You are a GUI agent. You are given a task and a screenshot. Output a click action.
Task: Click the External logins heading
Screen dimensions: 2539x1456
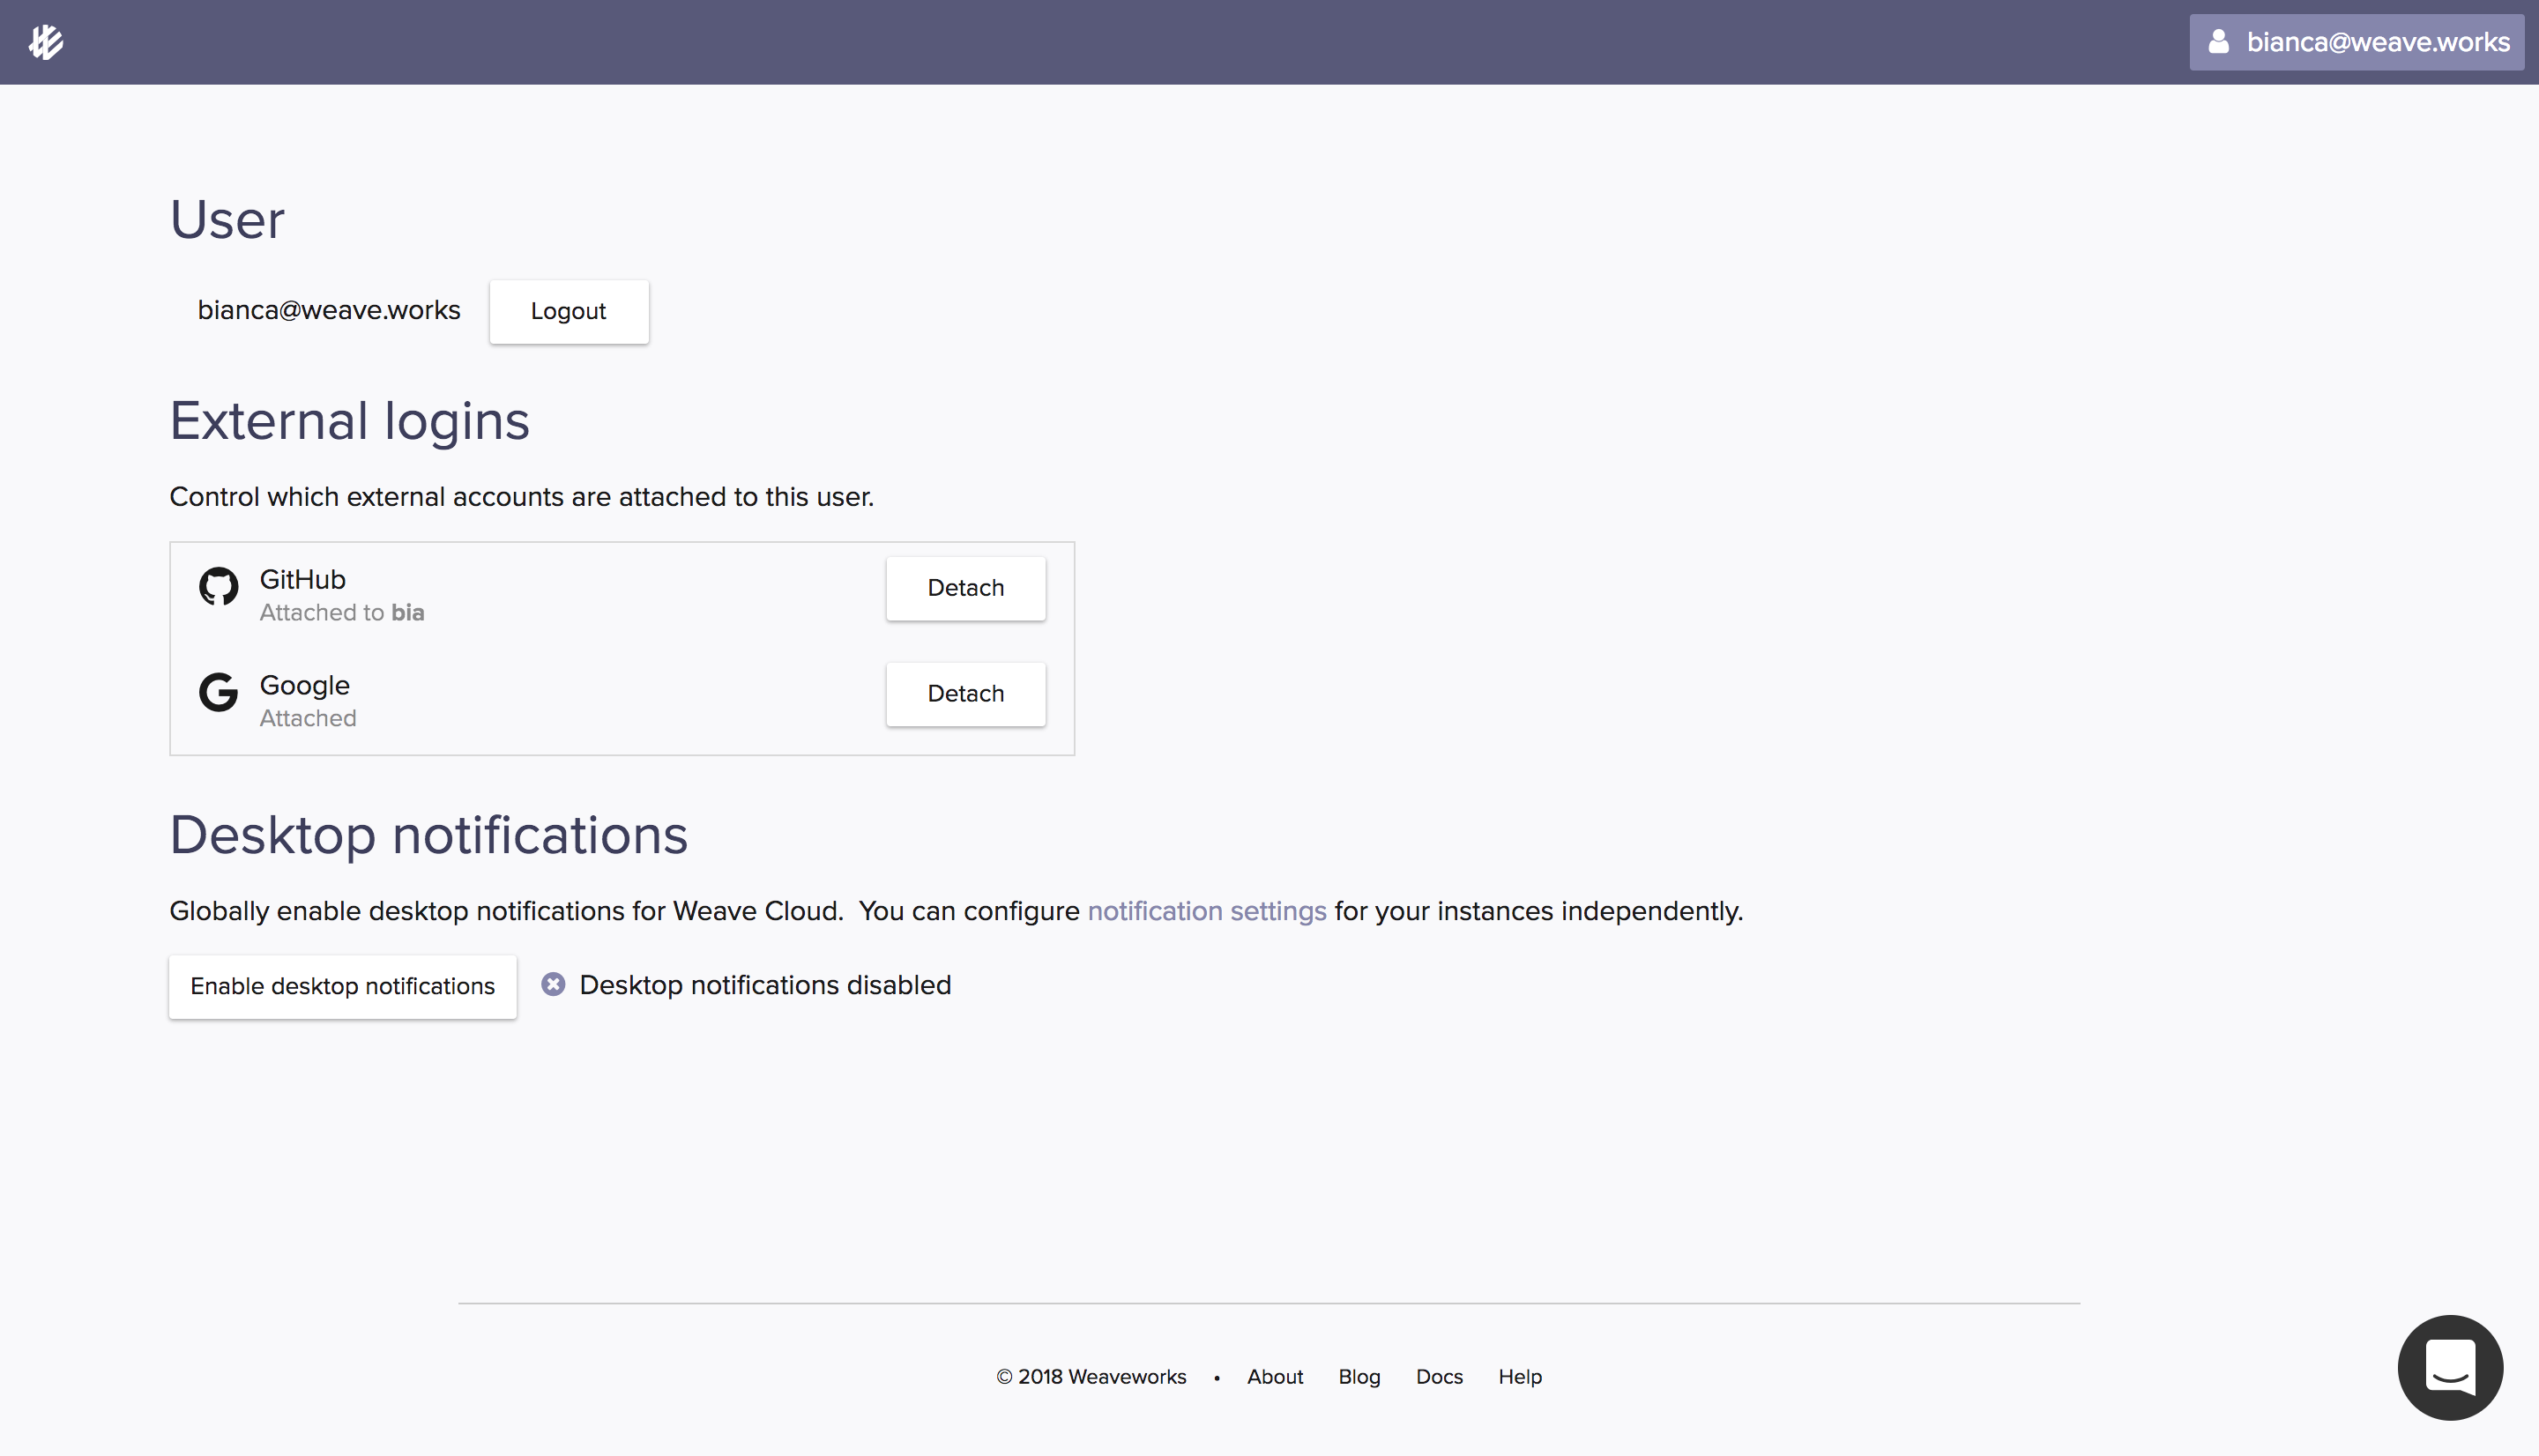pos(349,420)
